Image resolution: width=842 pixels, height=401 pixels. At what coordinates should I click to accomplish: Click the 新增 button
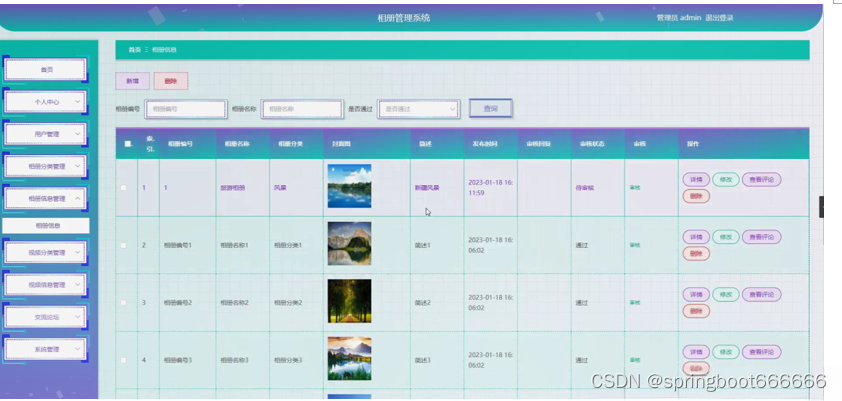click(x=133, y=81)
